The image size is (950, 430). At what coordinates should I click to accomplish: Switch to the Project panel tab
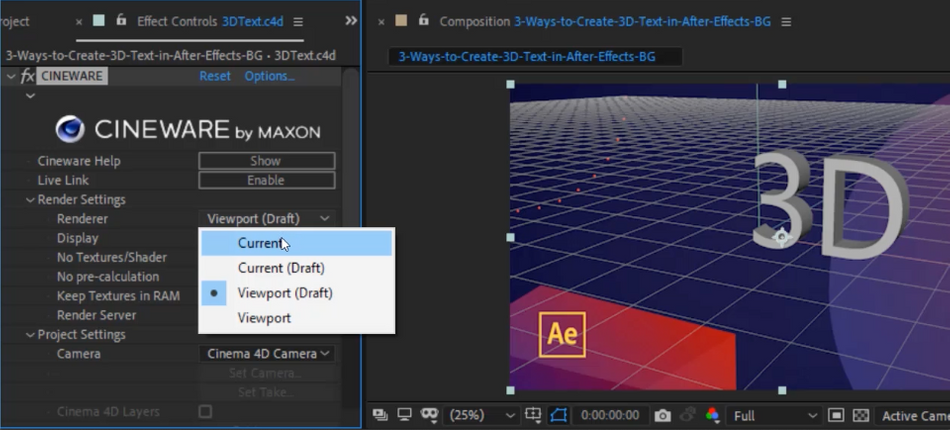coord(15,22)
